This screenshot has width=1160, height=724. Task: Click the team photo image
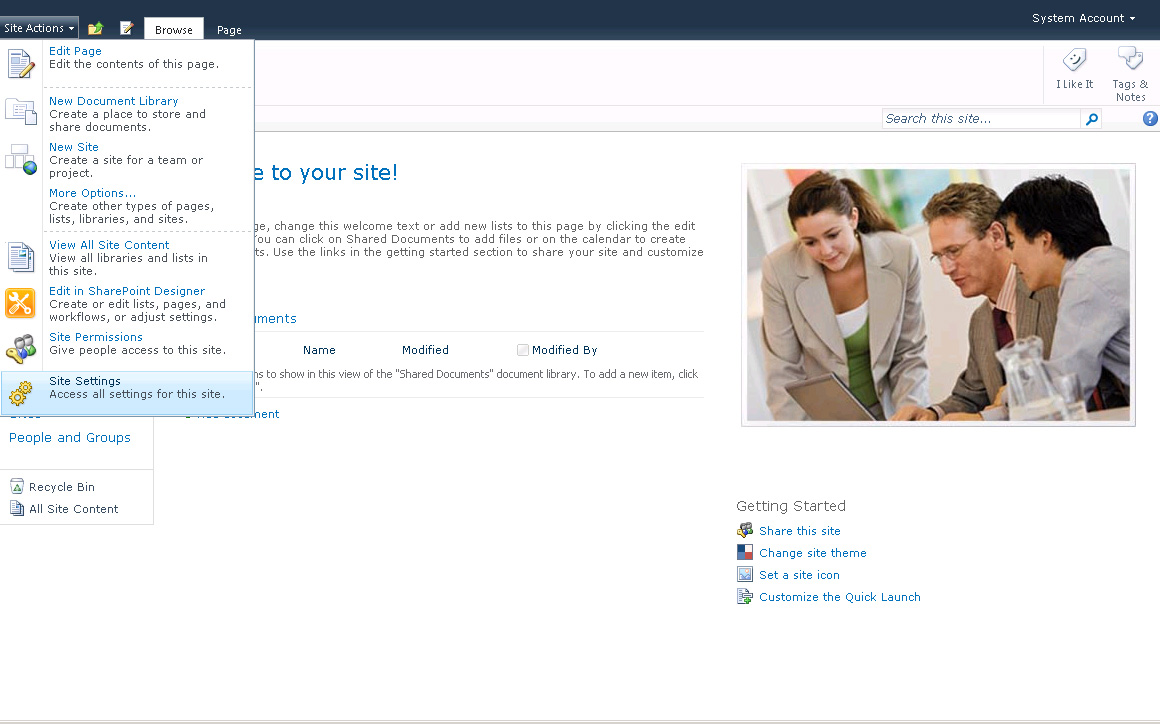tap(938, 295)
